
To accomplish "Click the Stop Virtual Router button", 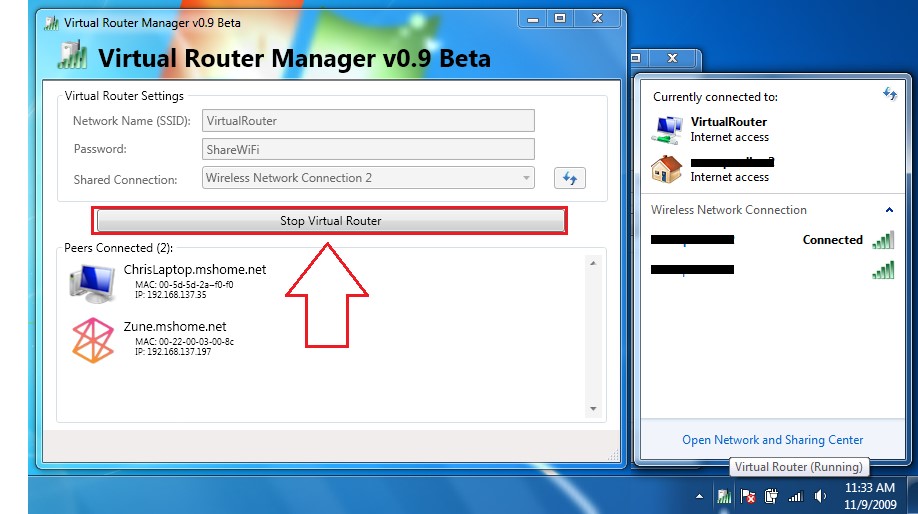I will pyautogui.click(x=330, y=221).
